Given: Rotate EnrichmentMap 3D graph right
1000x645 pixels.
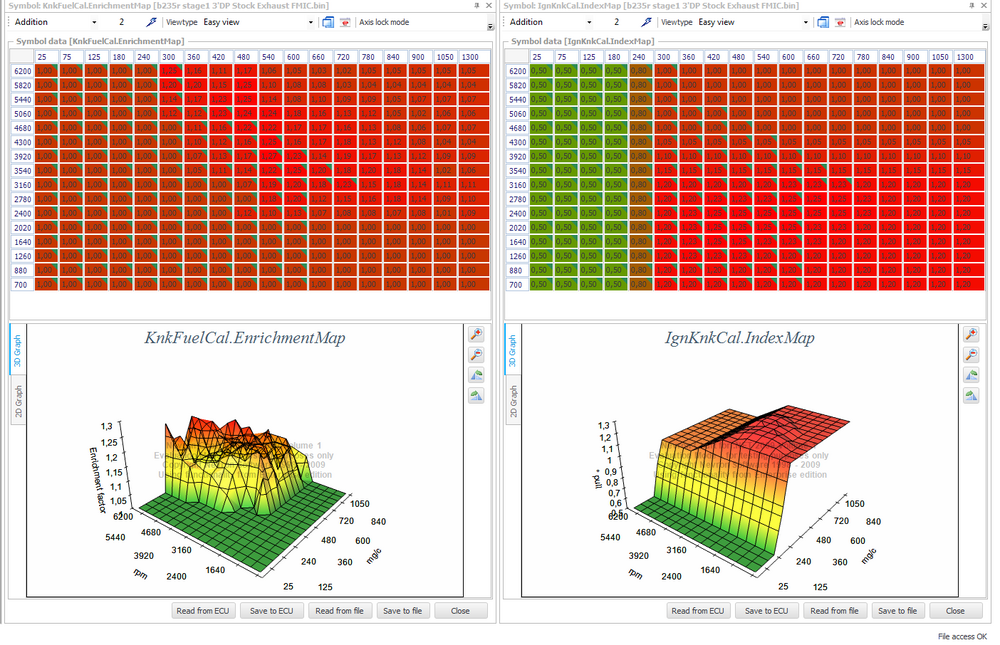Looking at the screenshot, I should coord(476,396).
